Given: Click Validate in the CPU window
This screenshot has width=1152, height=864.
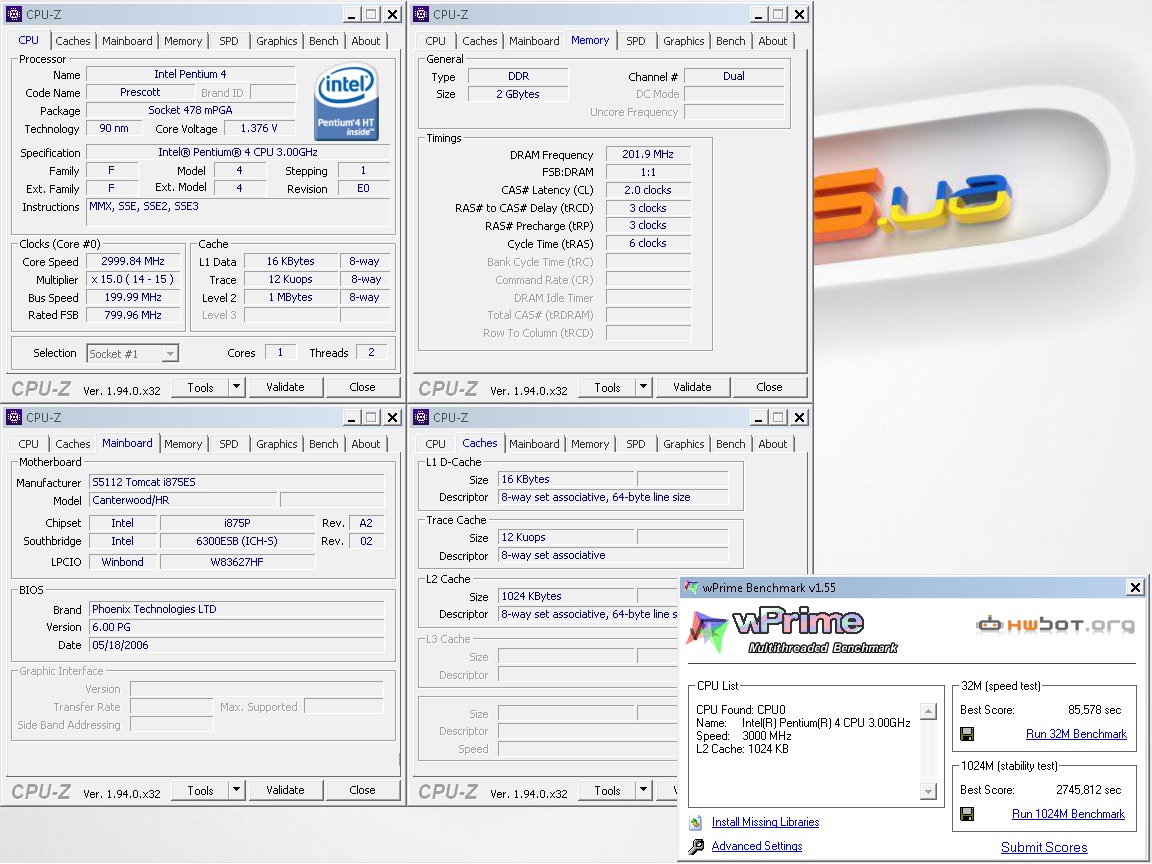Looking at the screenshot, I should pos(285,386).
